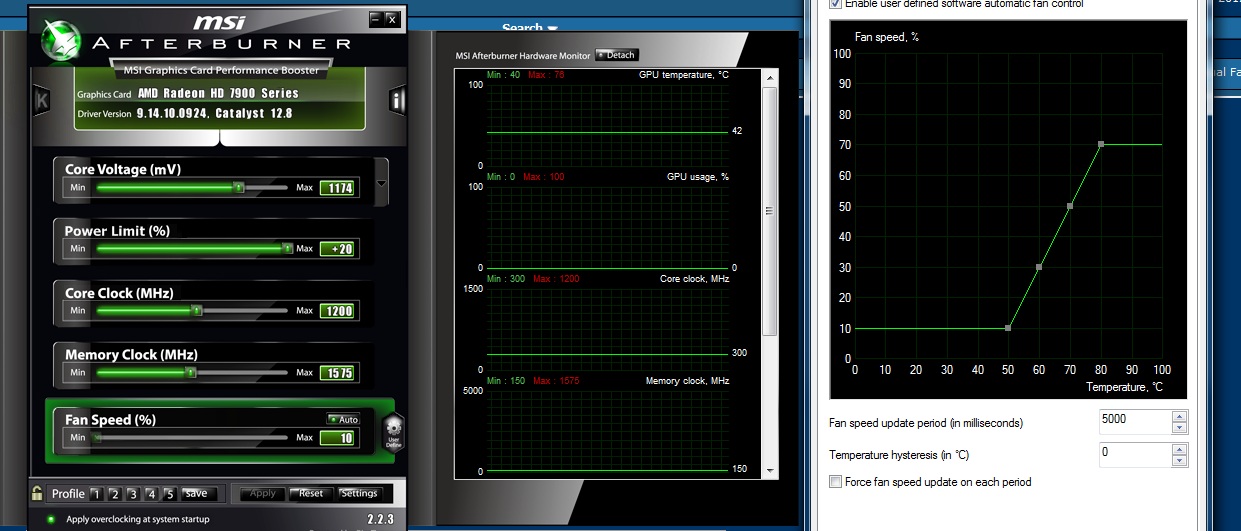Click the Core Clock slider handle
Viewport: 1241px width, 531px height.
pos(196,311)
